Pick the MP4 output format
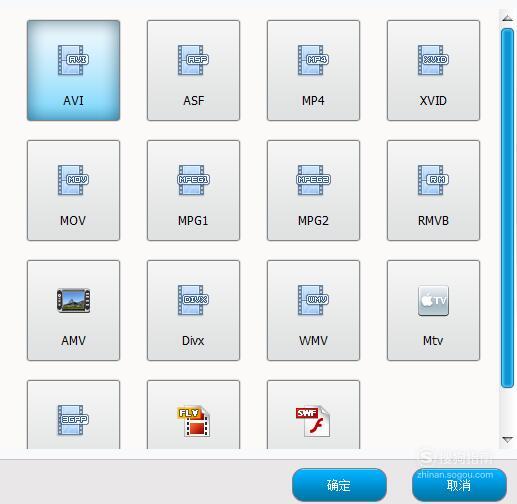This screenshot has width=517, height=504. pos(313,70)
